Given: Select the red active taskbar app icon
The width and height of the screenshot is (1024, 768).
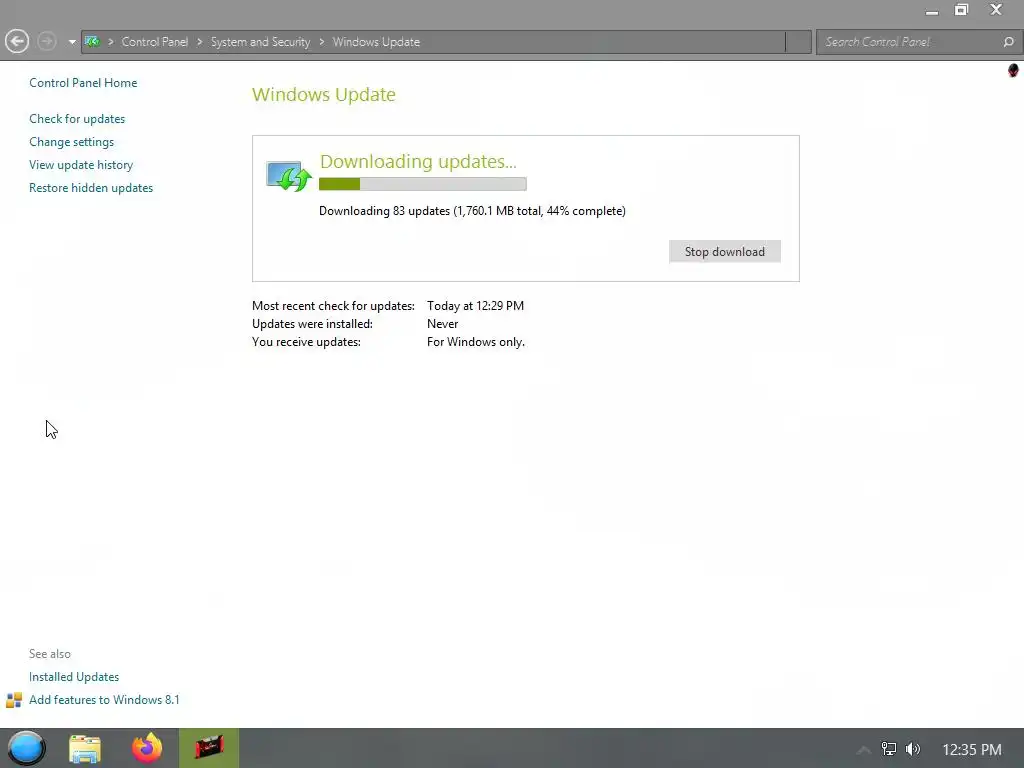Looking at the screenshot, I should pos(209,748).
